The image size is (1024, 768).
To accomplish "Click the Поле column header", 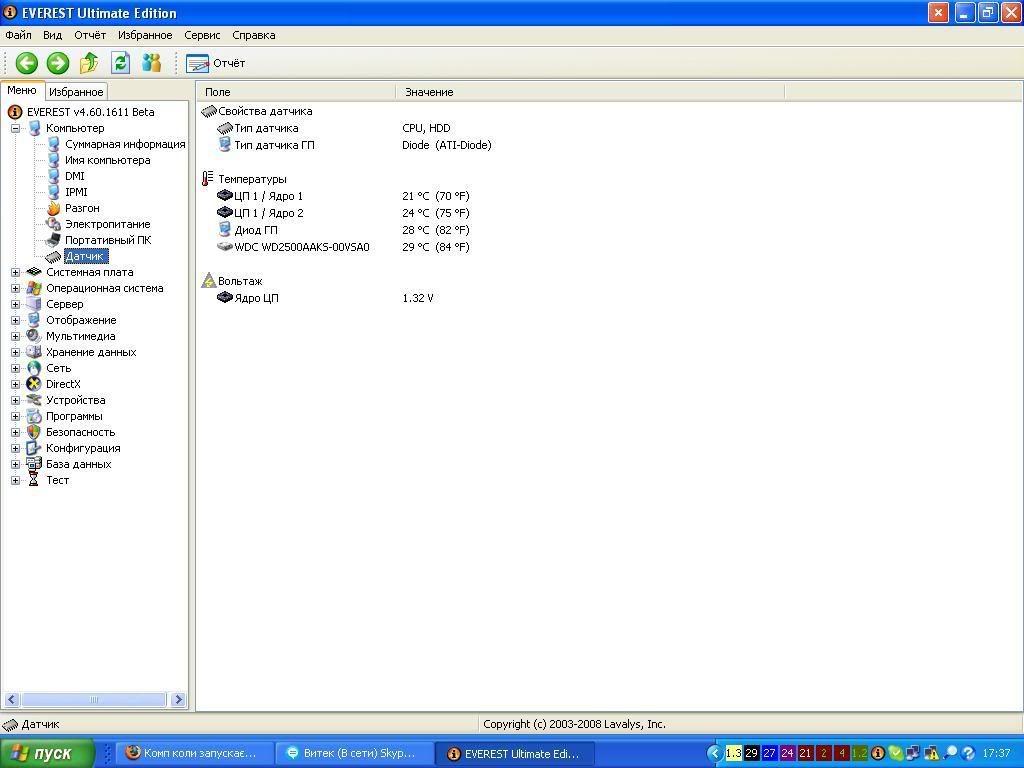I will (x=296, y=92).
